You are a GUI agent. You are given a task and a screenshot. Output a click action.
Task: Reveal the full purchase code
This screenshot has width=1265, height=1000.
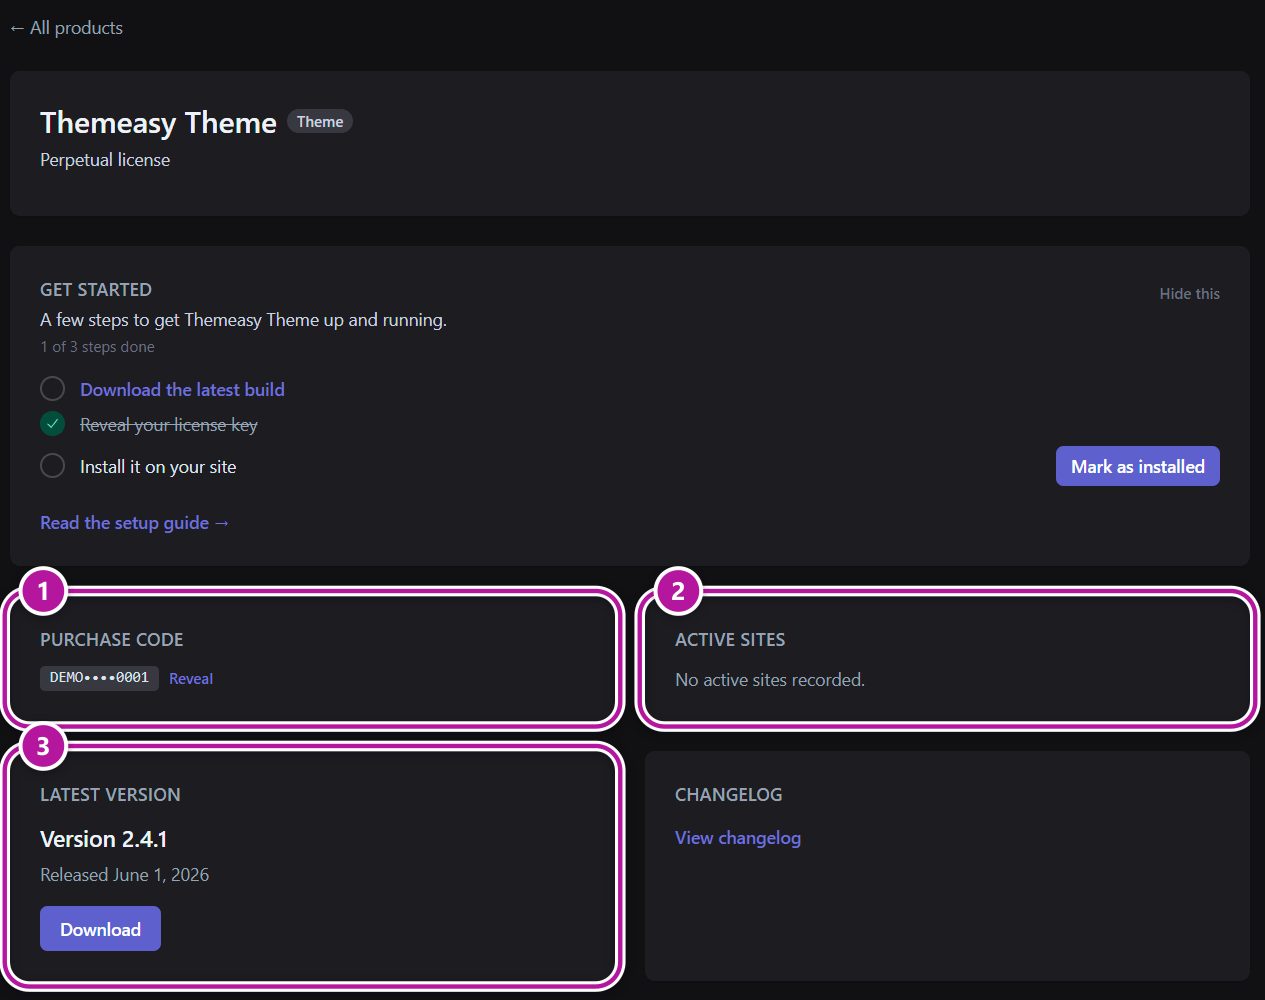[x=191, y=679]
